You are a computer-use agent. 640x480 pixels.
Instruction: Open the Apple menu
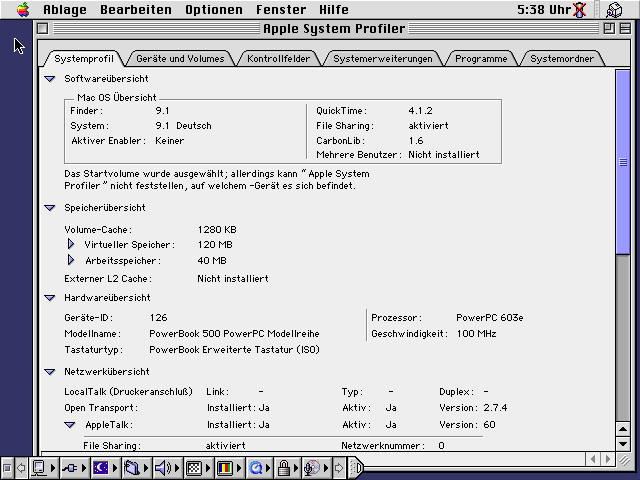click(23, 9)
